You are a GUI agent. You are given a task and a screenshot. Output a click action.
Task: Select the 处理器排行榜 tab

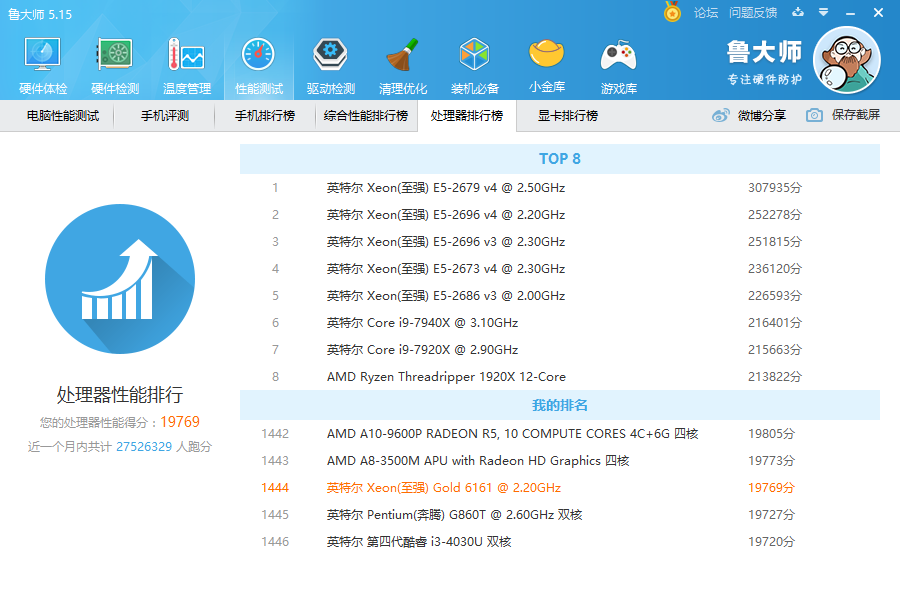(467, 115)
